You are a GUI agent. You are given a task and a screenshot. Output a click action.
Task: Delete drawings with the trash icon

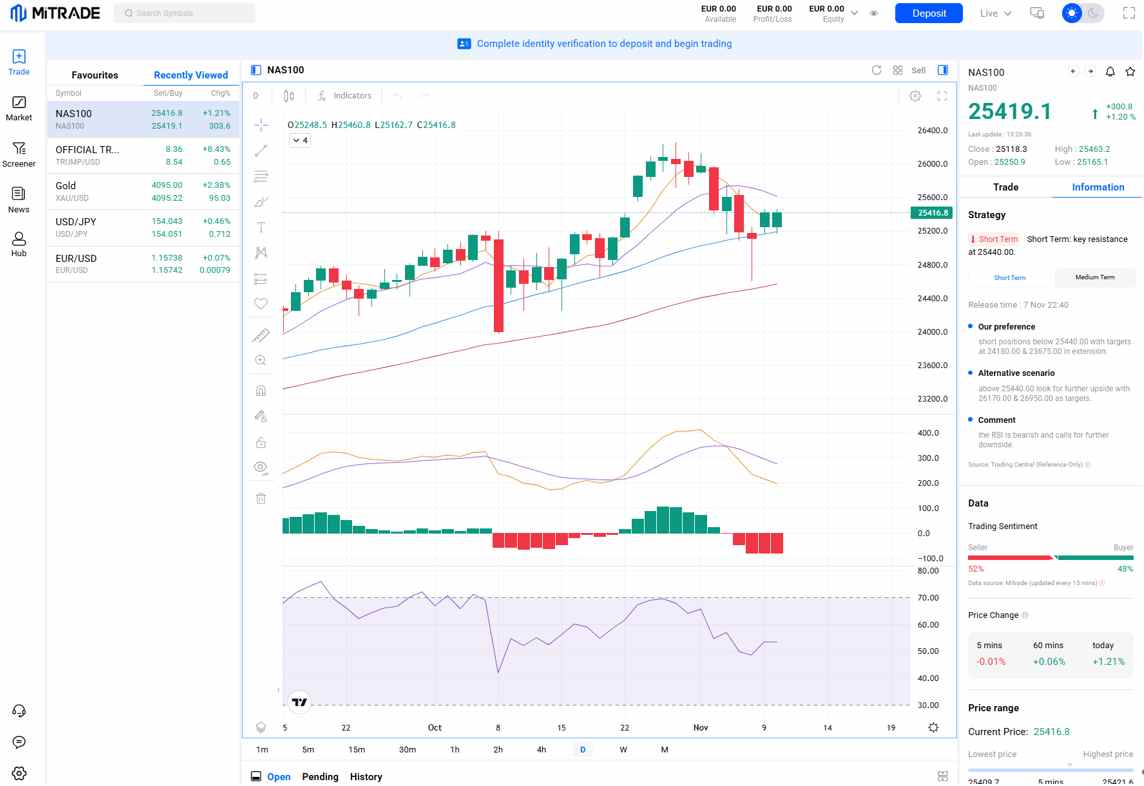(x=261, y=498)
